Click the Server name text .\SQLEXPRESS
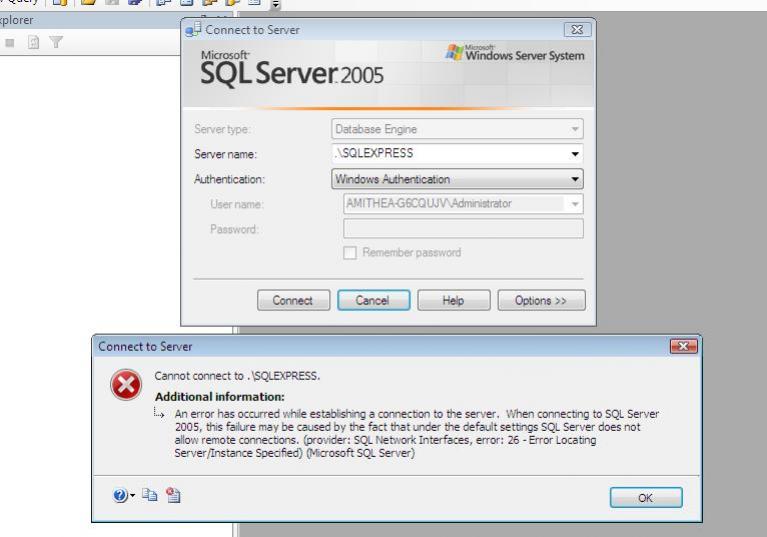 coord(374,153)
